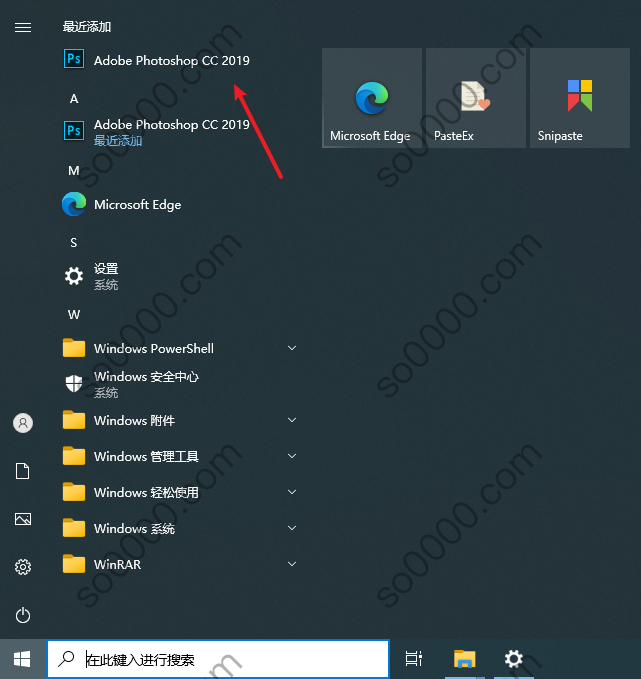Expand Windows 附件 chevron
The image size is (641, 679).
click(292, 420)
